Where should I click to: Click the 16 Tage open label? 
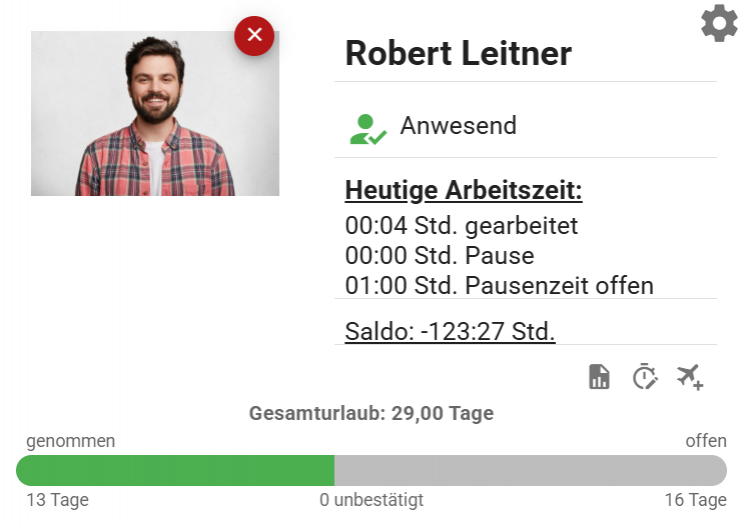pyautogui.click(x=695, y=500)
